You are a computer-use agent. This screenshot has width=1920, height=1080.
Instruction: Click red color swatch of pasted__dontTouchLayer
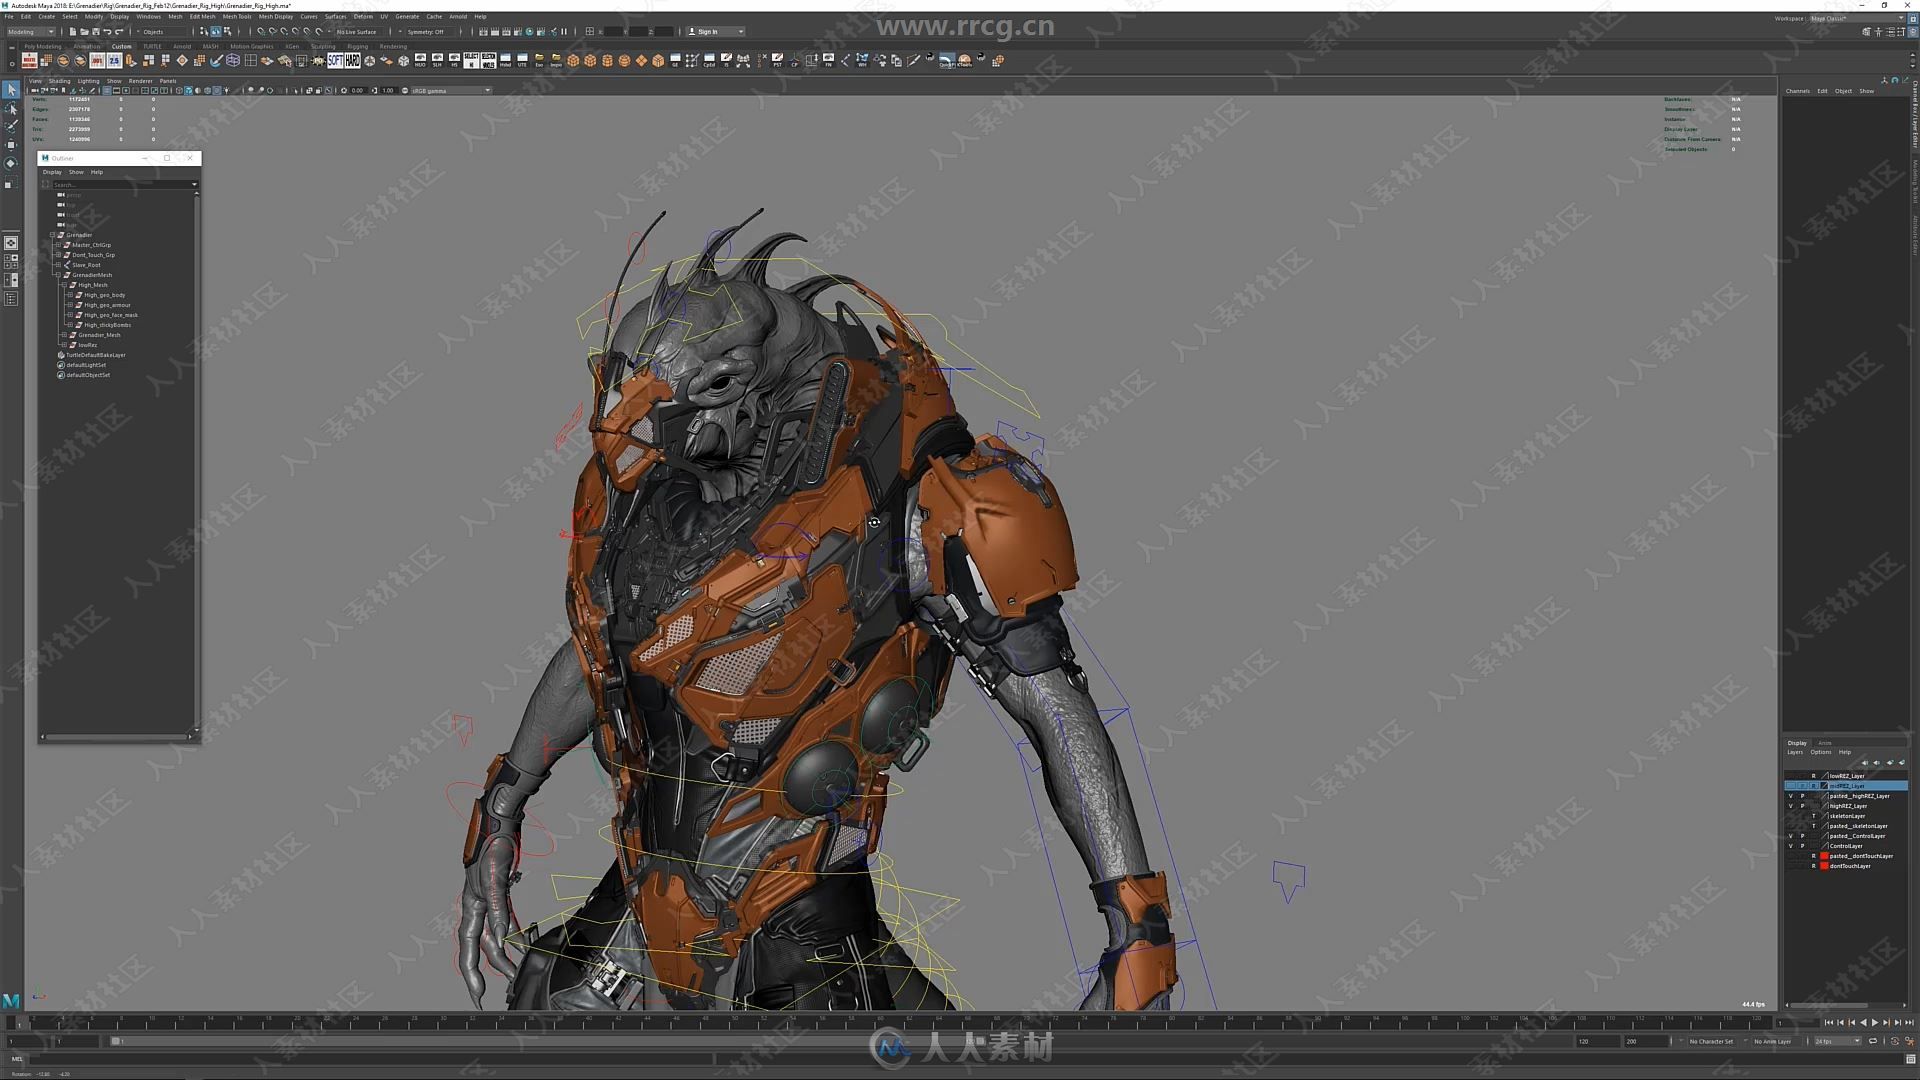click(1824, 856)
